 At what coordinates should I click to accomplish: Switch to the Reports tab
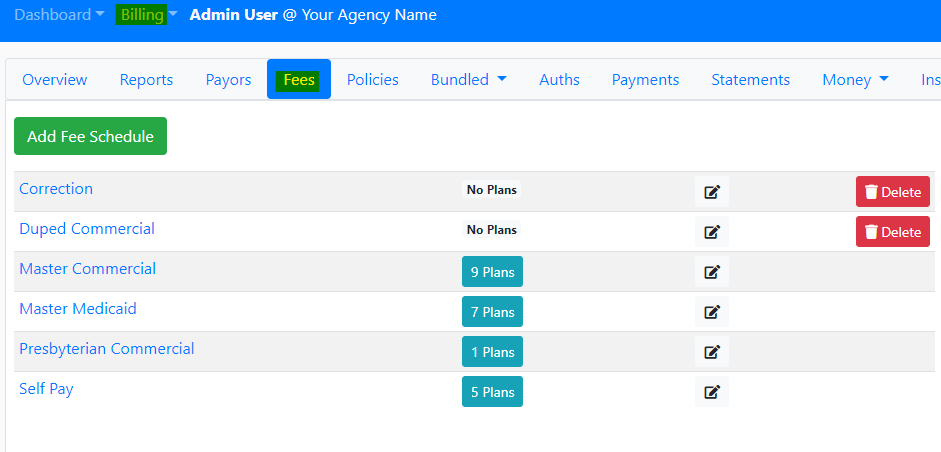point(146,79)
